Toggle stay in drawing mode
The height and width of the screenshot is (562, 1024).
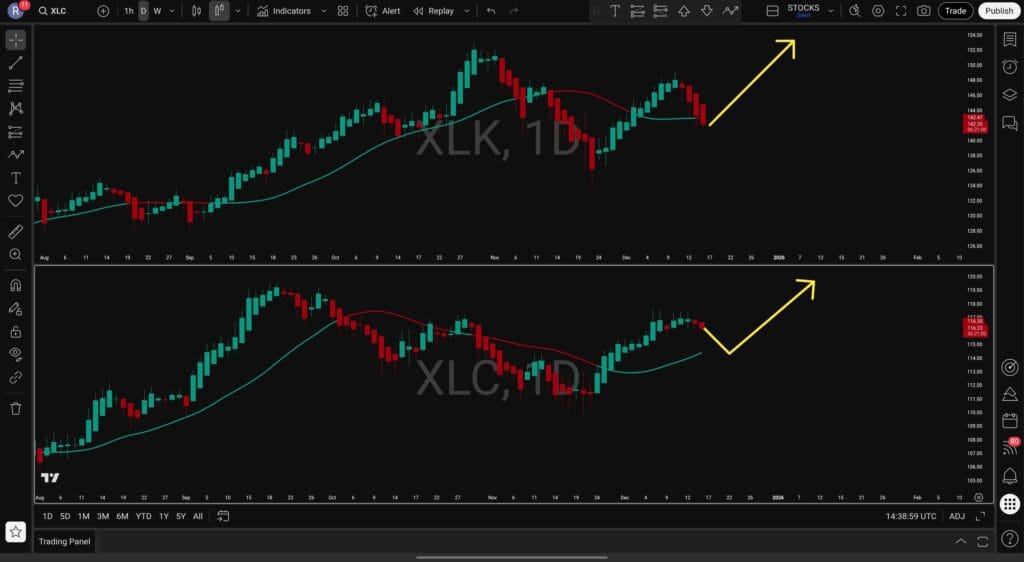pyautogui.click(x=16, y=309)
